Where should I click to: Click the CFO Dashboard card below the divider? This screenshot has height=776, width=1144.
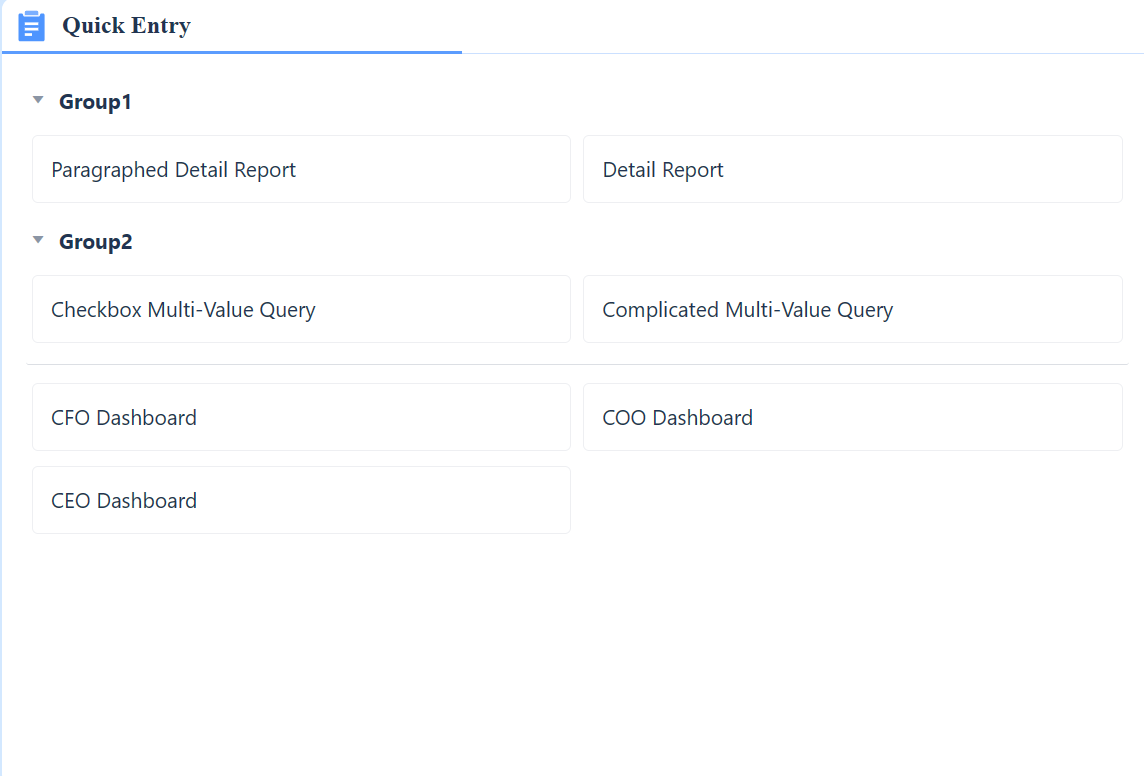pyautogui.click(x=301, y=417)
